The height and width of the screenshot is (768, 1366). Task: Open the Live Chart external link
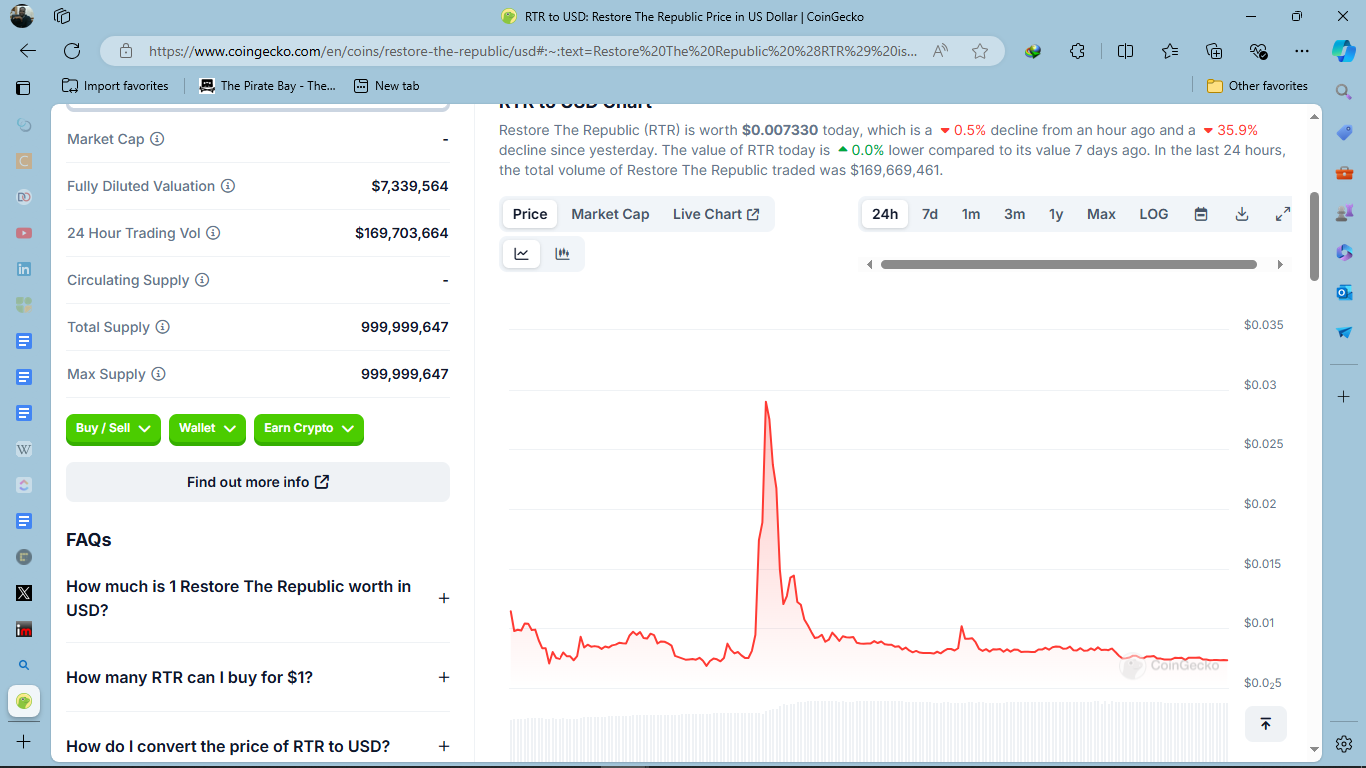click(716, 214)
